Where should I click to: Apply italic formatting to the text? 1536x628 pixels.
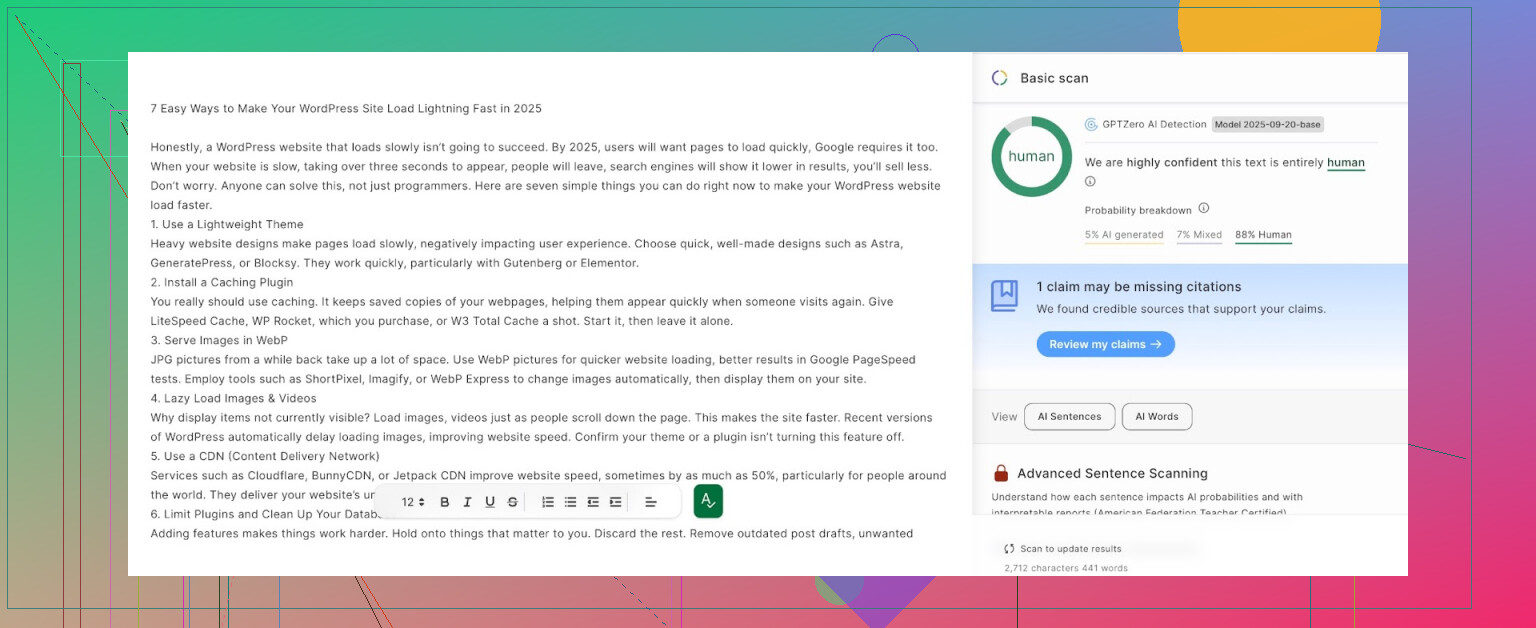point(467,502)
